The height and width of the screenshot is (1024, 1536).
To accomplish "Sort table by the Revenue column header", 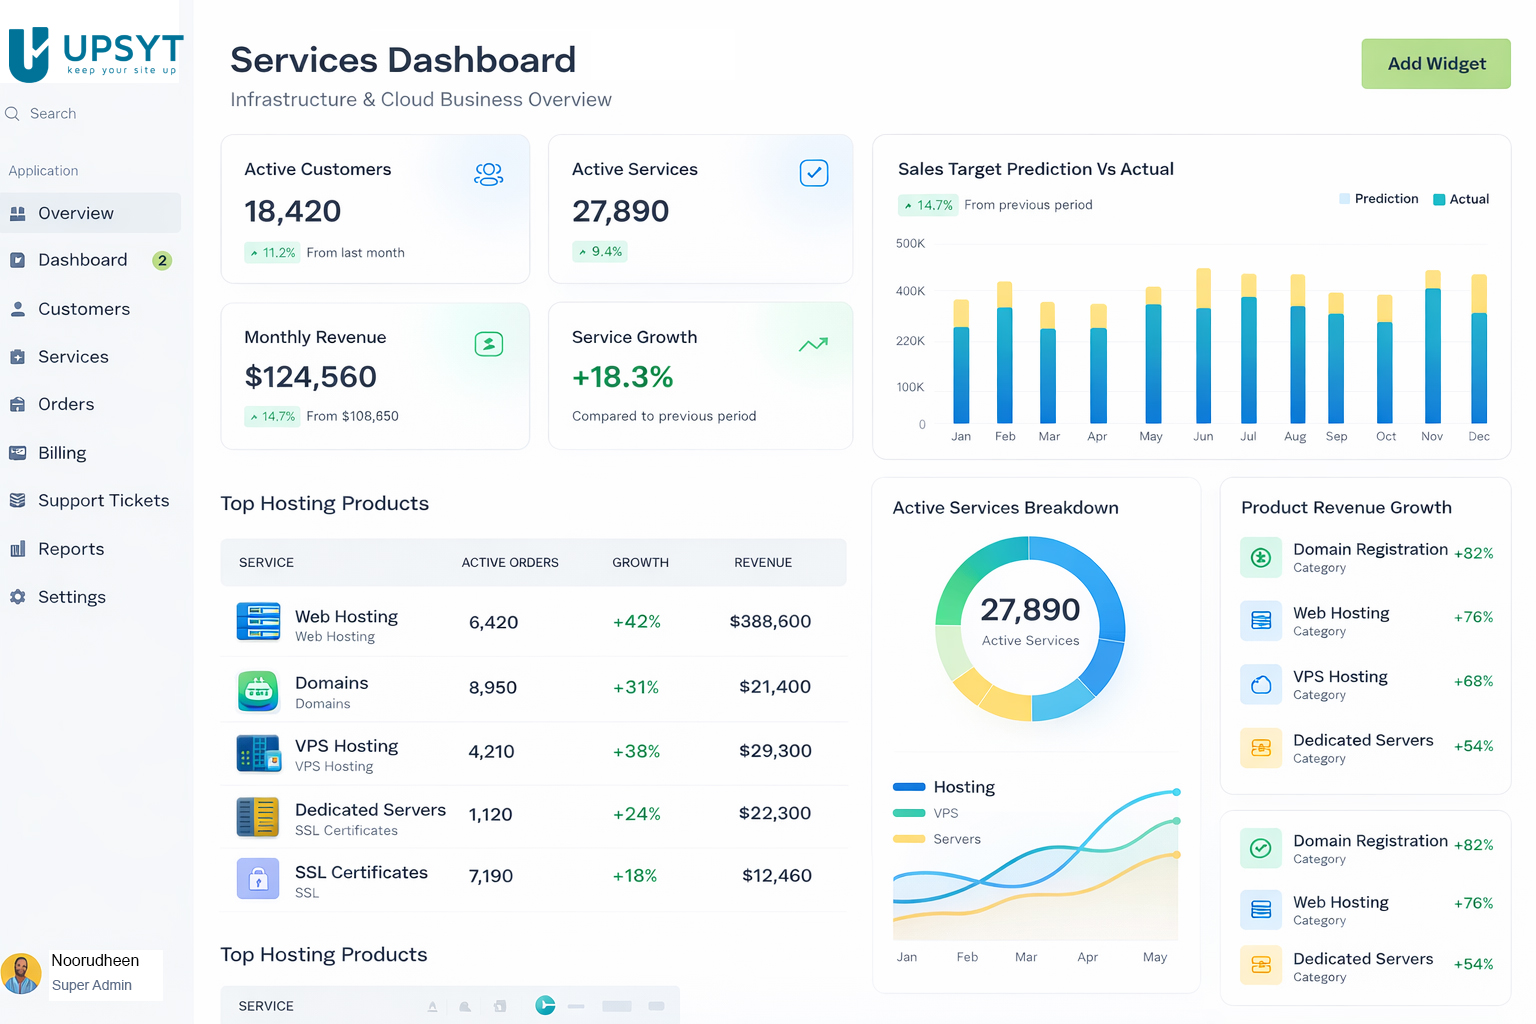I will pos(762,563).
